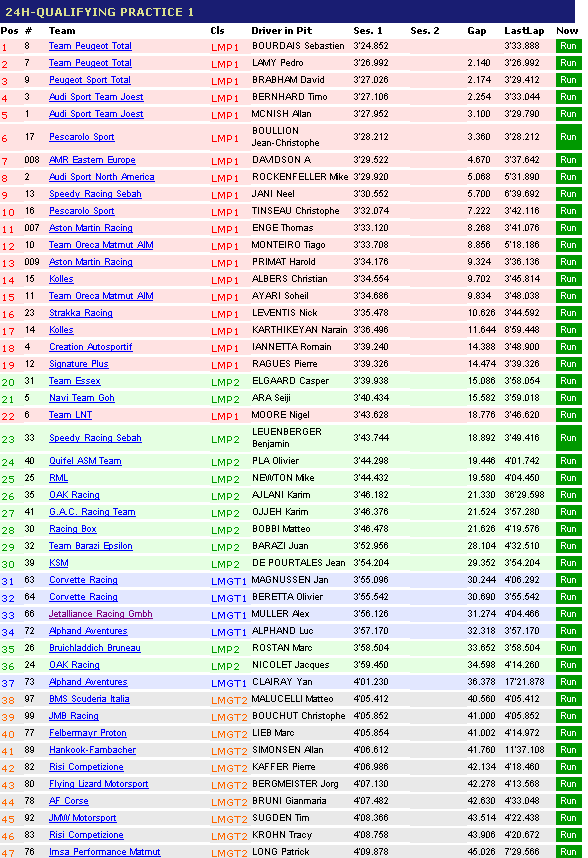588x858 pixels.
Task: Click Run status in Pescarolo Sport car 17 row
Action: click(568, 137)
